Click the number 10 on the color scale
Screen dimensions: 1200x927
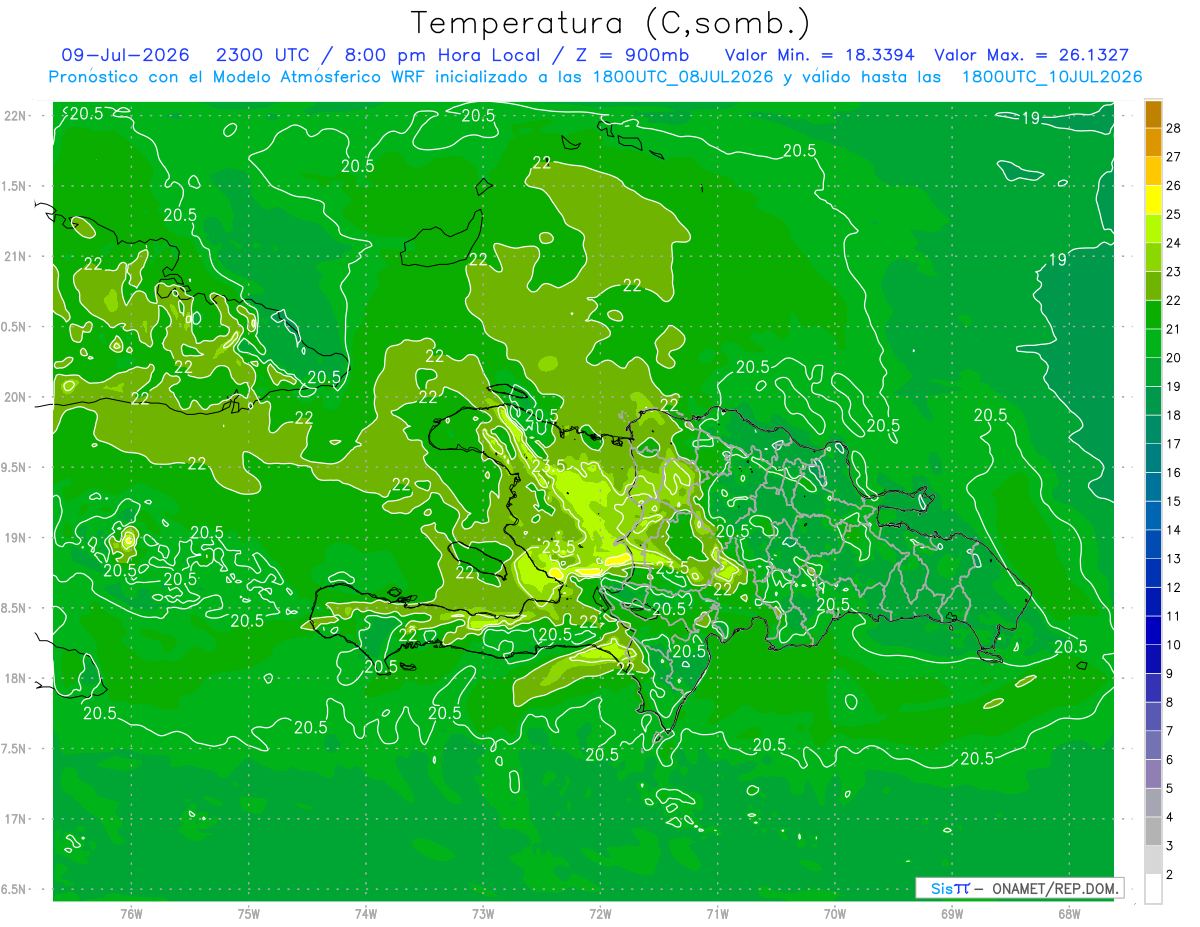1174,645
